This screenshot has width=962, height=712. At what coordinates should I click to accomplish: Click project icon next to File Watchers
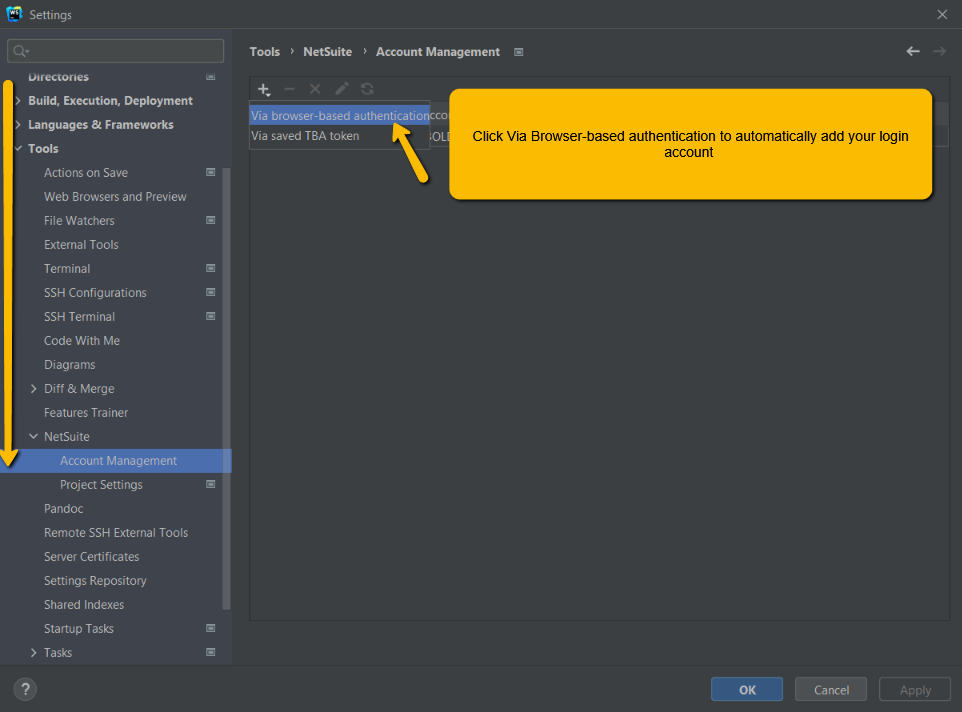[210, 220]
